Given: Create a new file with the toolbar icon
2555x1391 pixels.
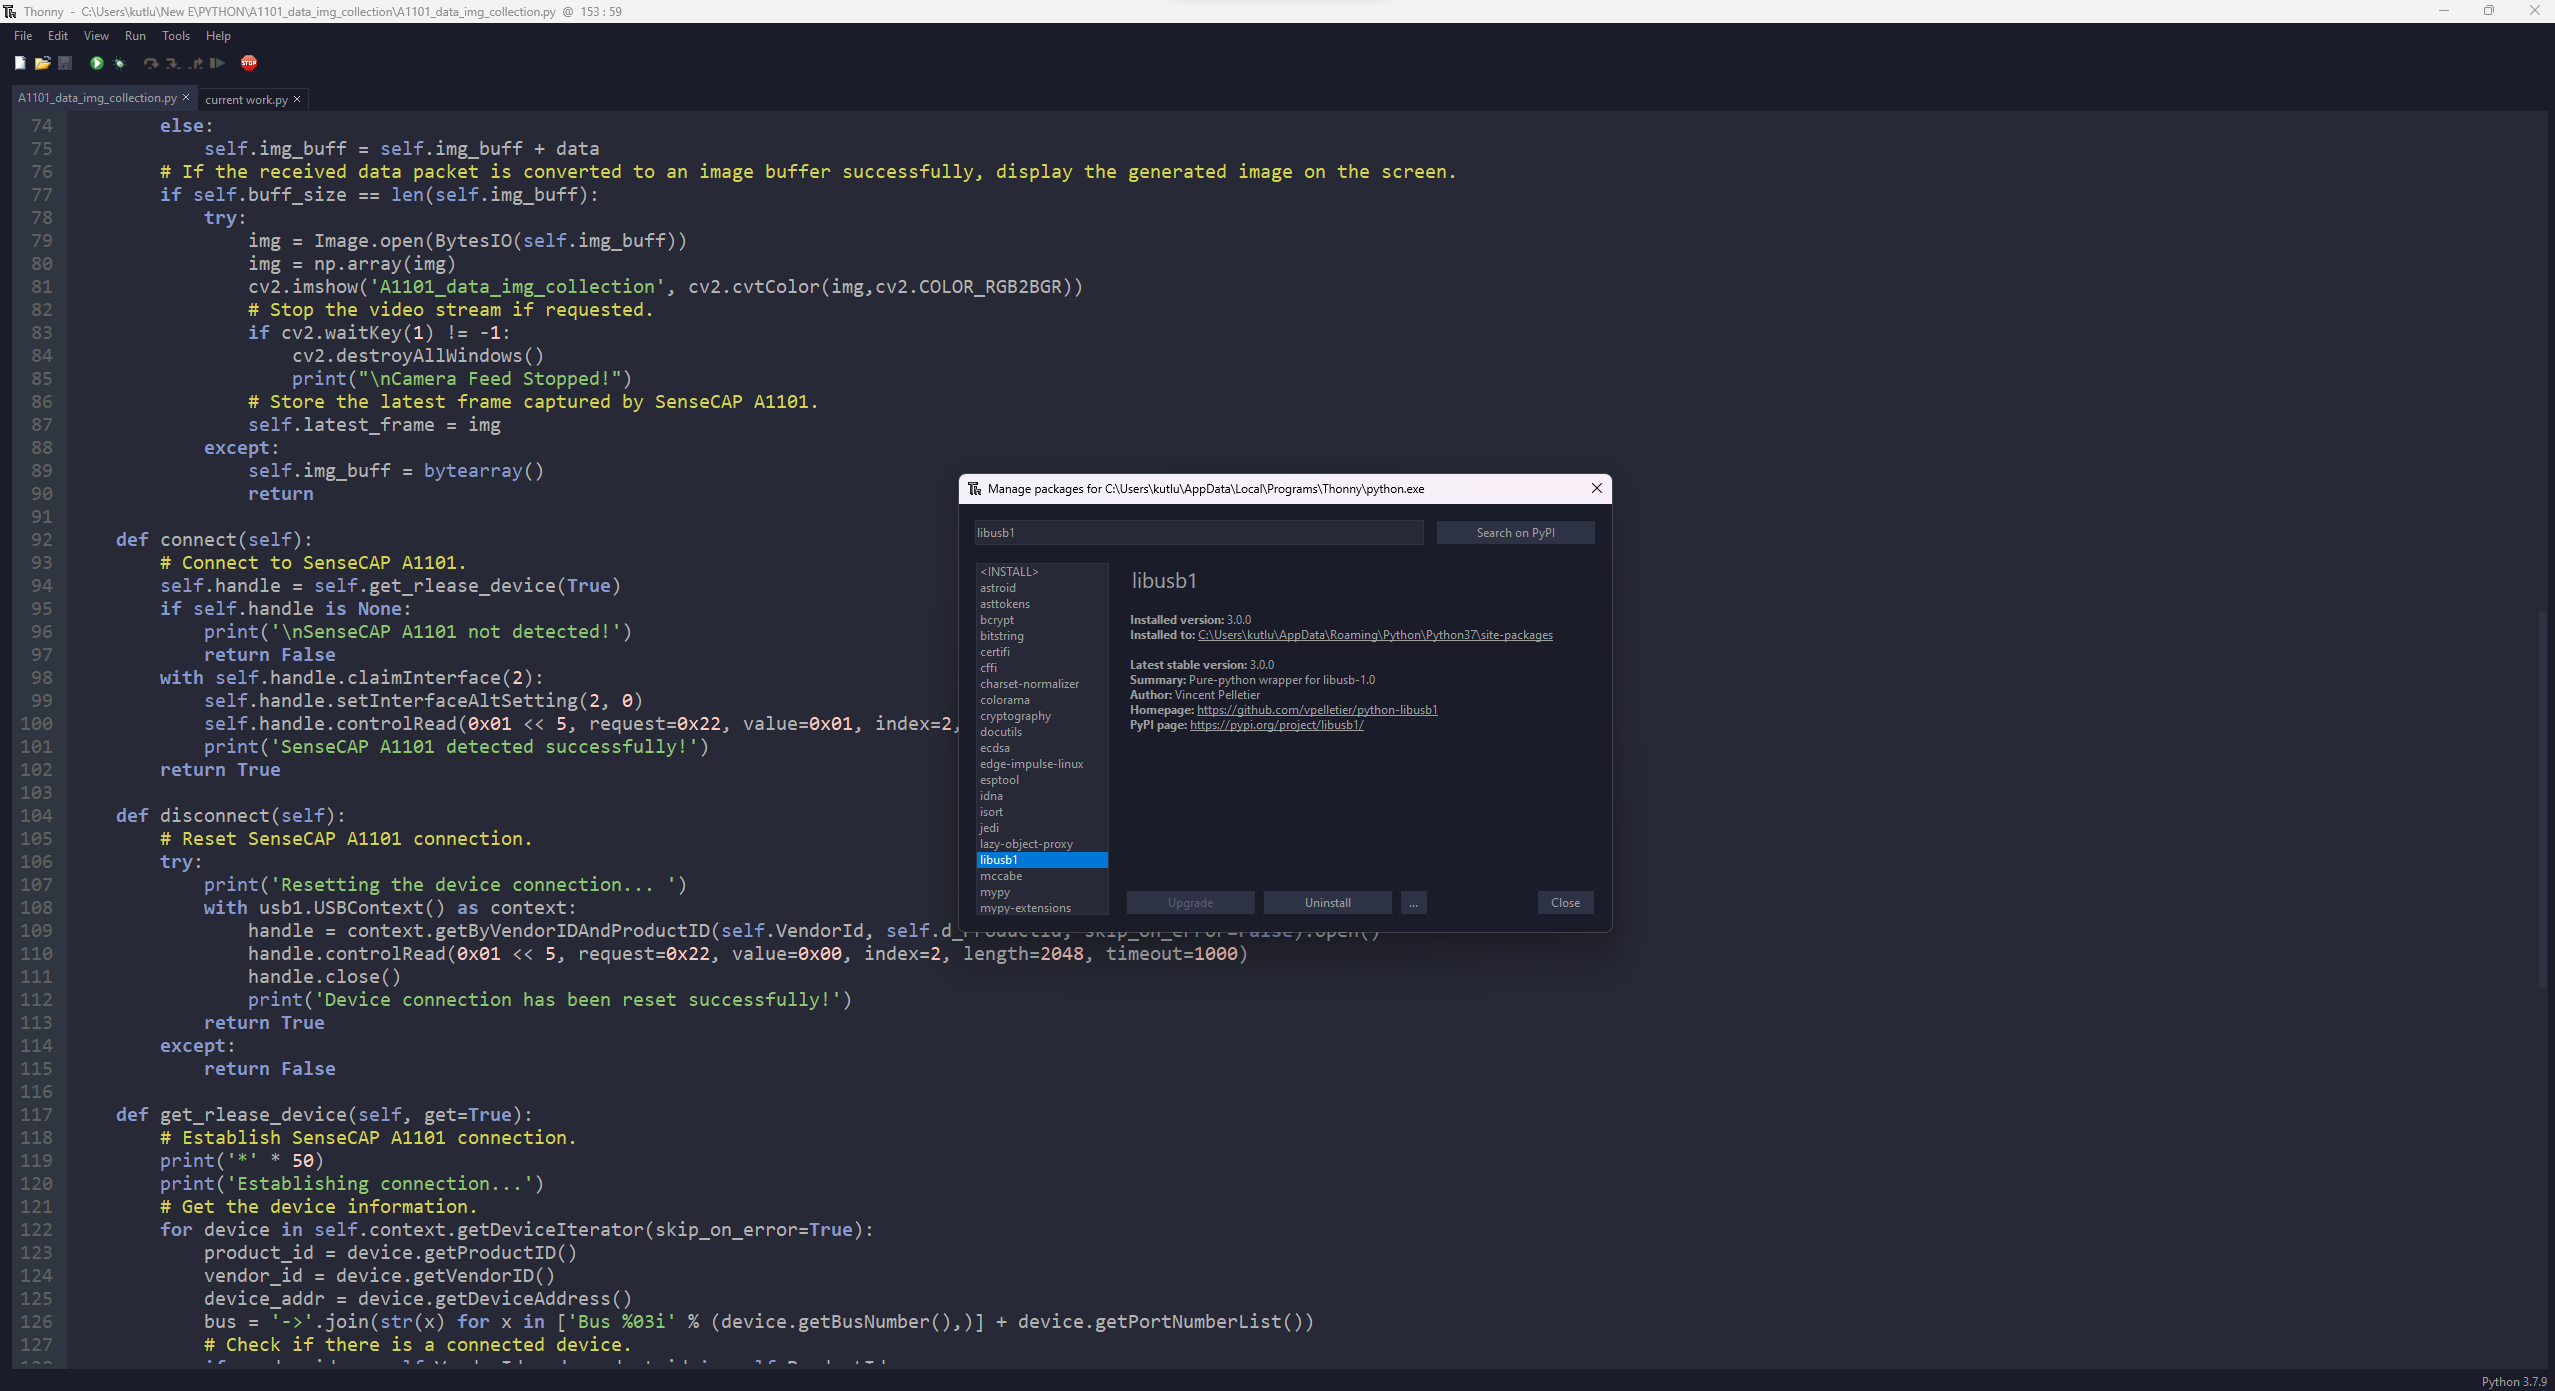Looking at the screenshot, I should click(x=20, y=63).
